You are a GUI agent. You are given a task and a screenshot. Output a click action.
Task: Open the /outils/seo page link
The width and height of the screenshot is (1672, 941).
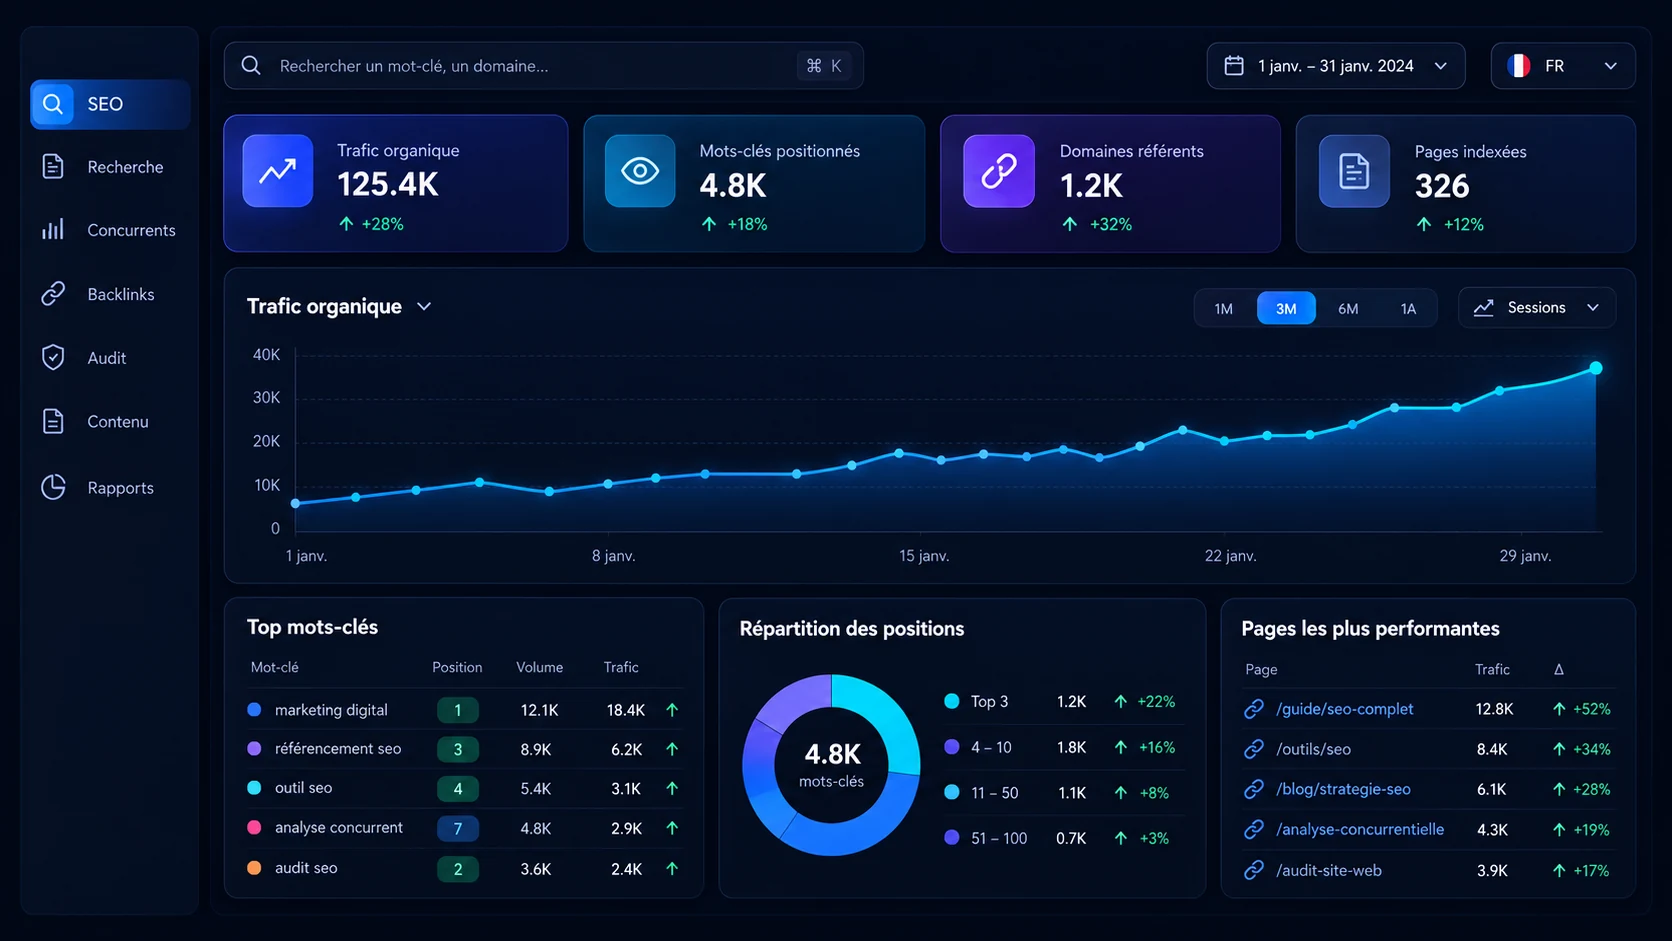point(1313,749)
